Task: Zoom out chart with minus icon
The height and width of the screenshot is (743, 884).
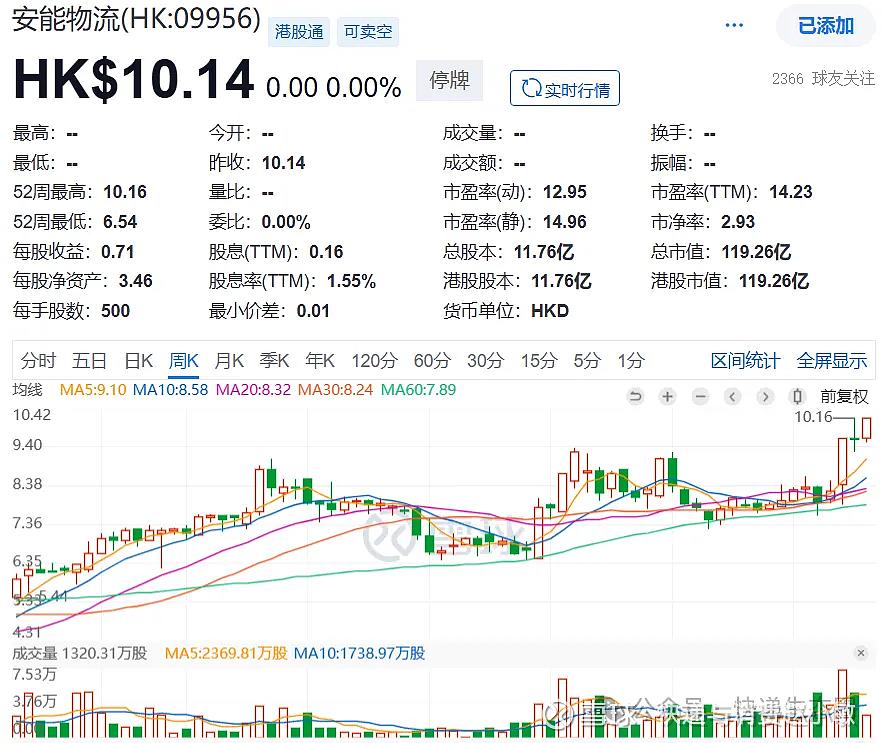Action: (700, 397)
